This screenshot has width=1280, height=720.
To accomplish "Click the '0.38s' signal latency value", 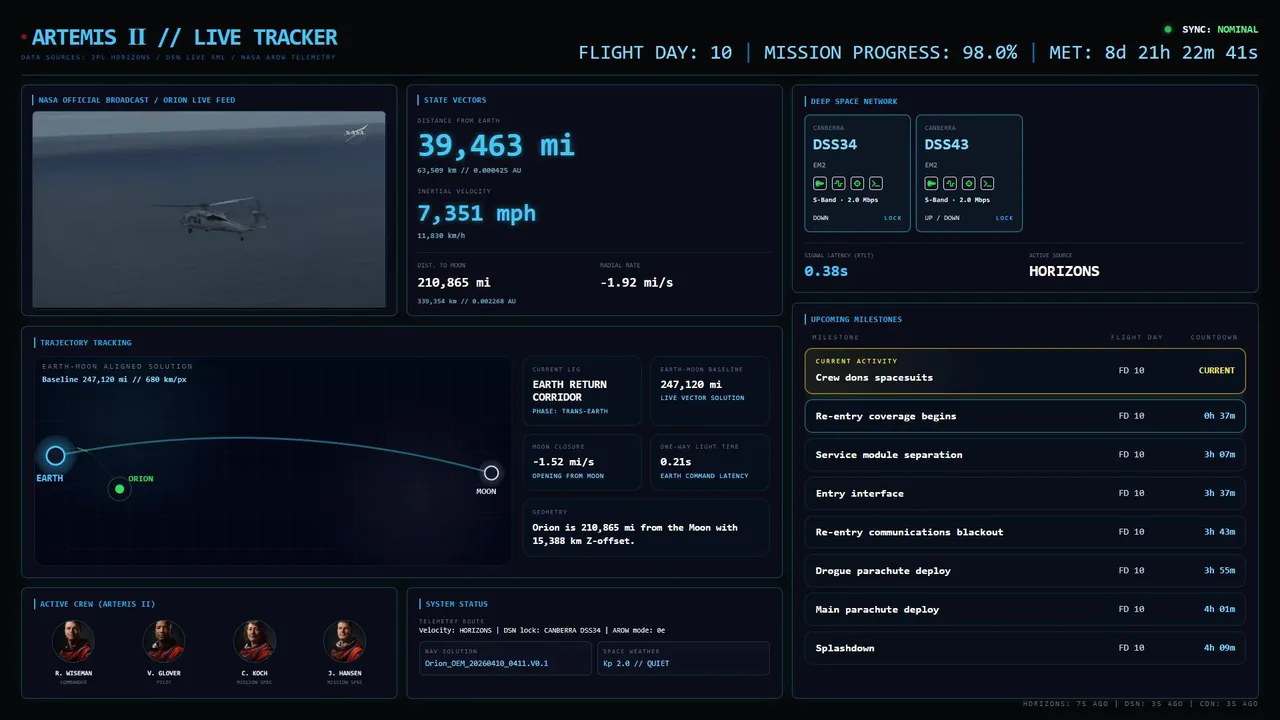I will (826, 271).
